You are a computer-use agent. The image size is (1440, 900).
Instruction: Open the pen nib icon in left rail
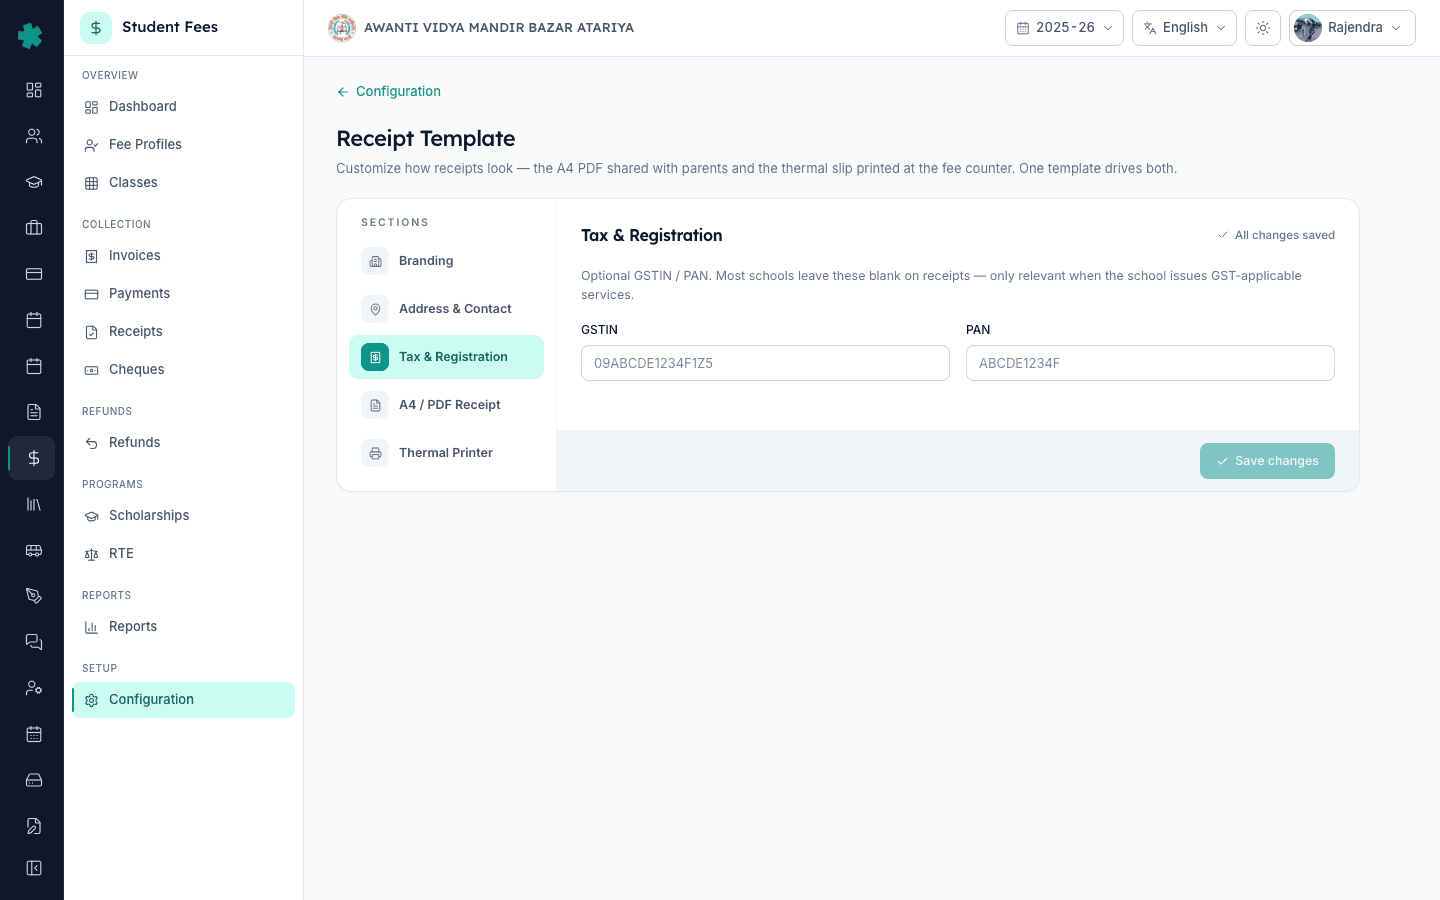tap(33, 596)
